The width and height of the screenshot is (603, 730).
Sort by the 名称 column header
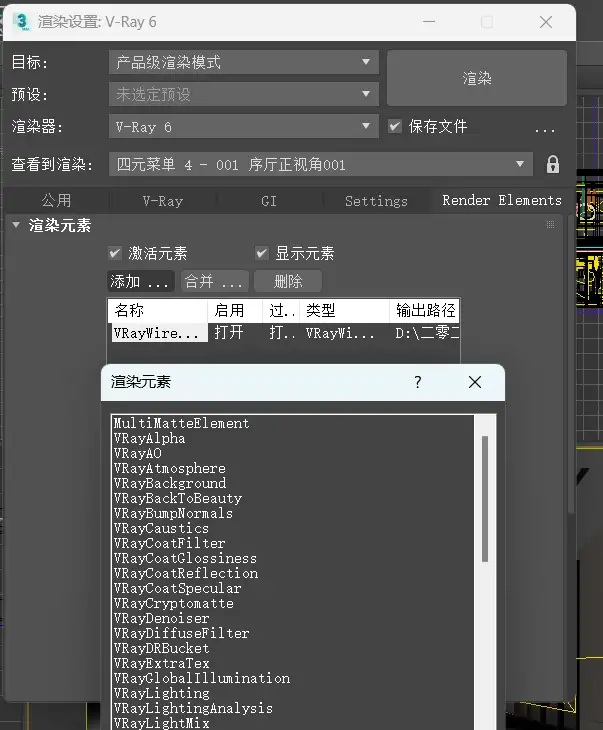[x=157, y=311]
